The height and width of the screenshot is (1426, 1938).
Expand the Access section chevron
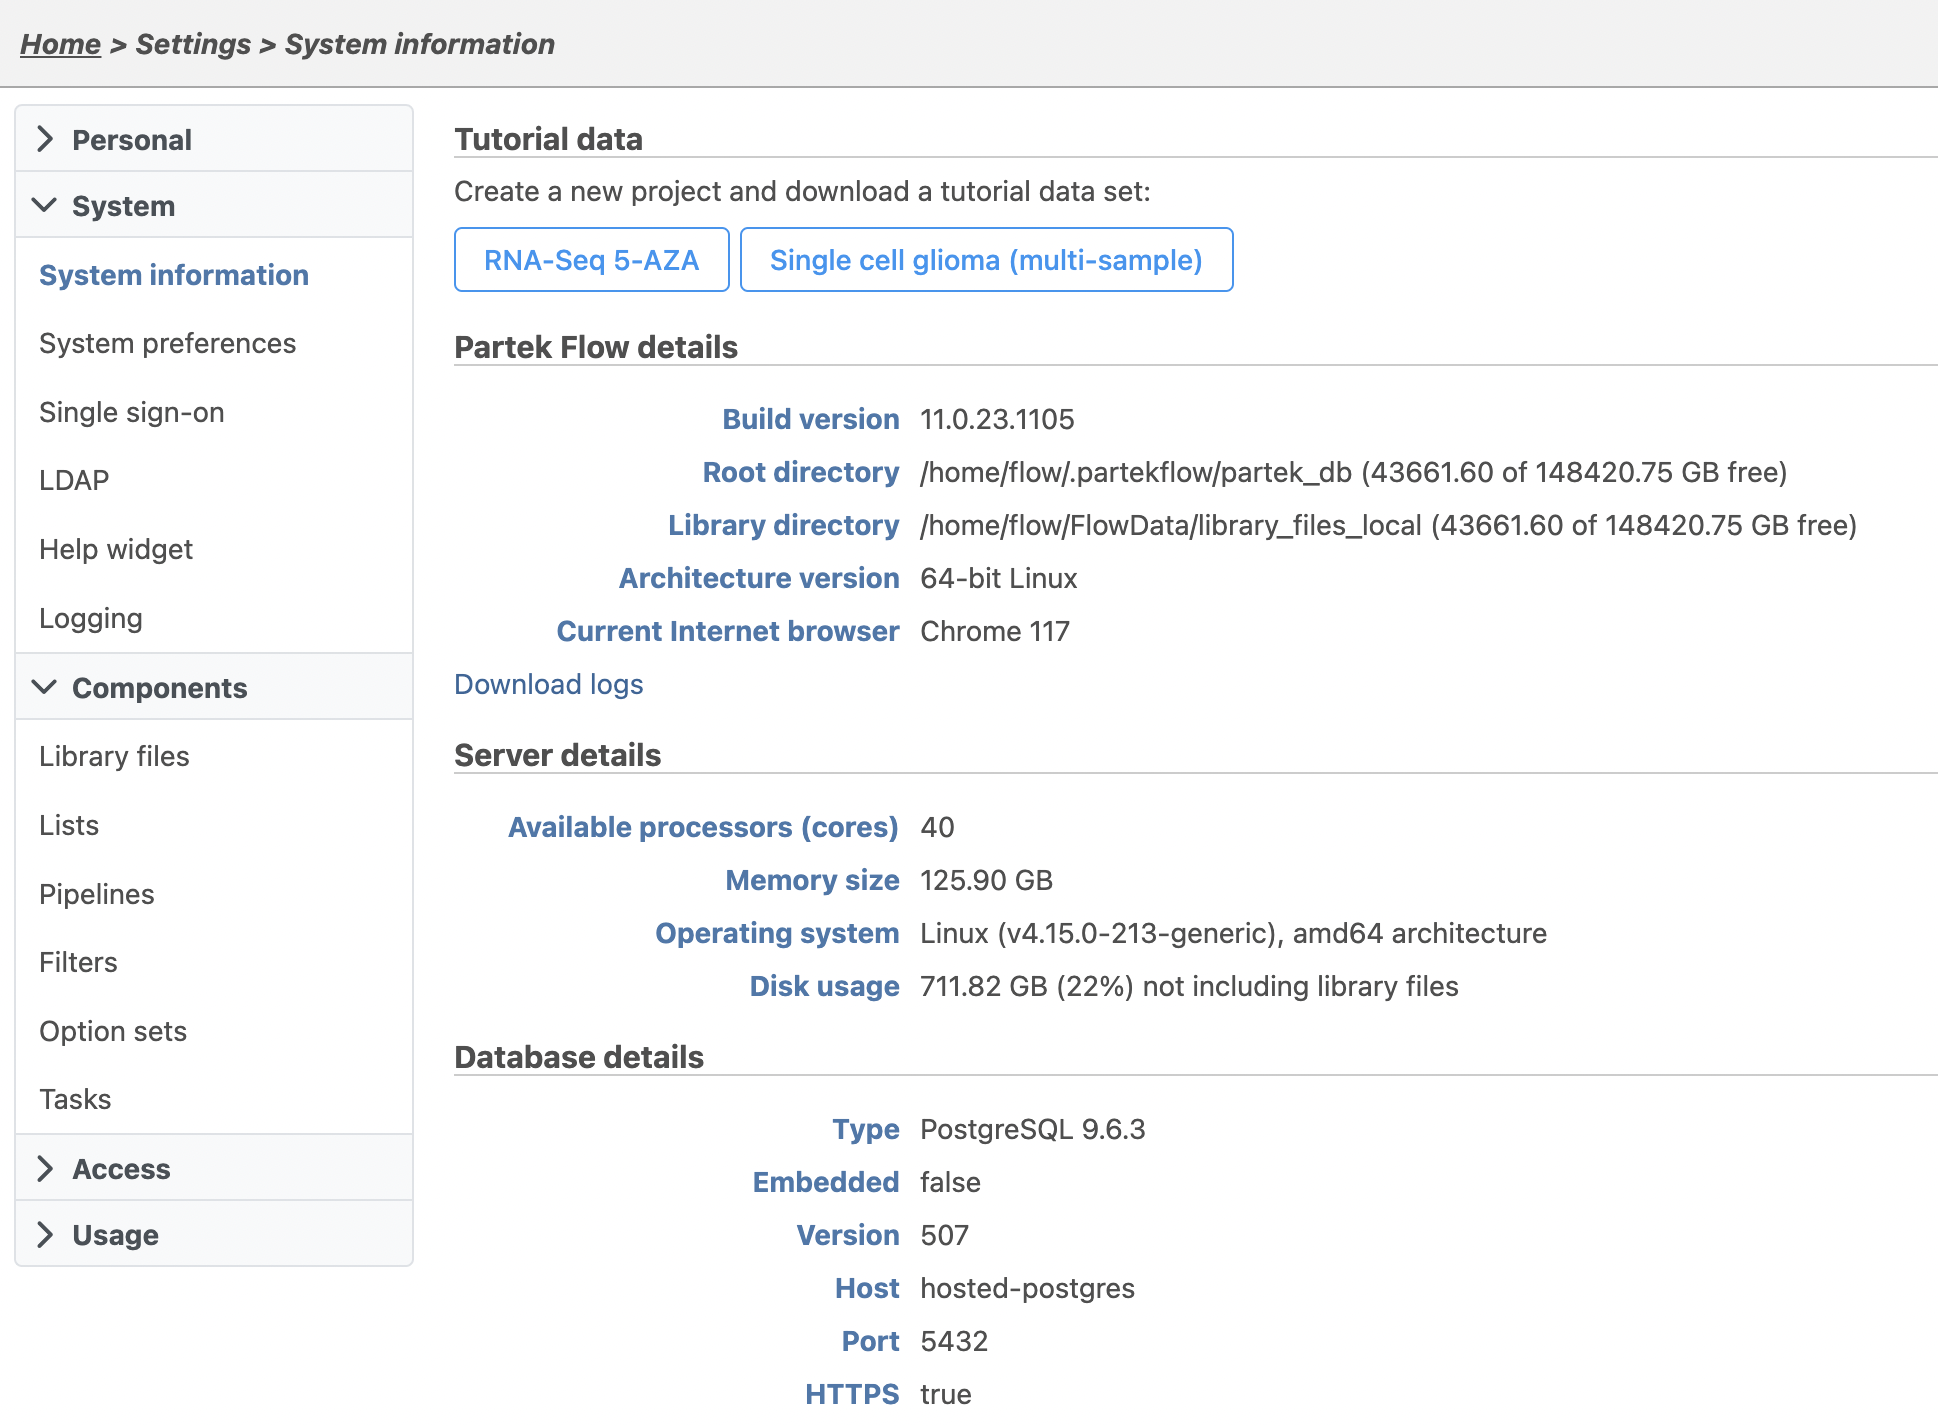click(45, 1168)
